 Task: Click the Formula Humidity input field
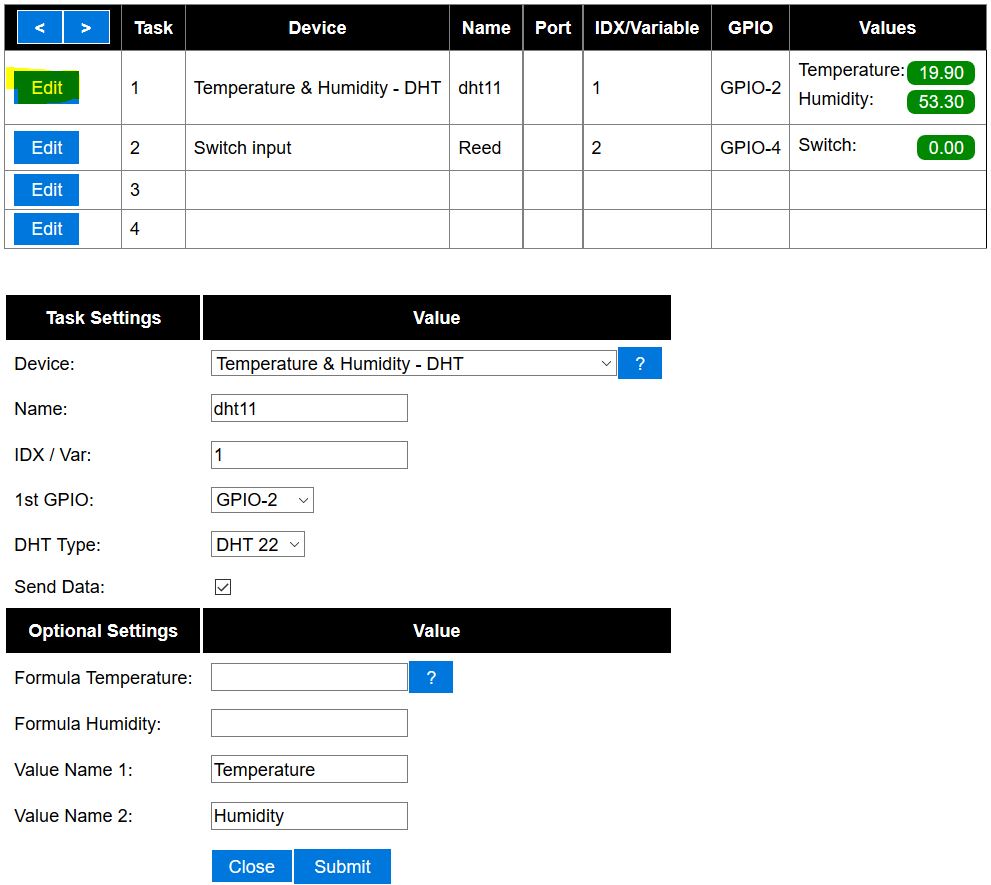(309, 723)
